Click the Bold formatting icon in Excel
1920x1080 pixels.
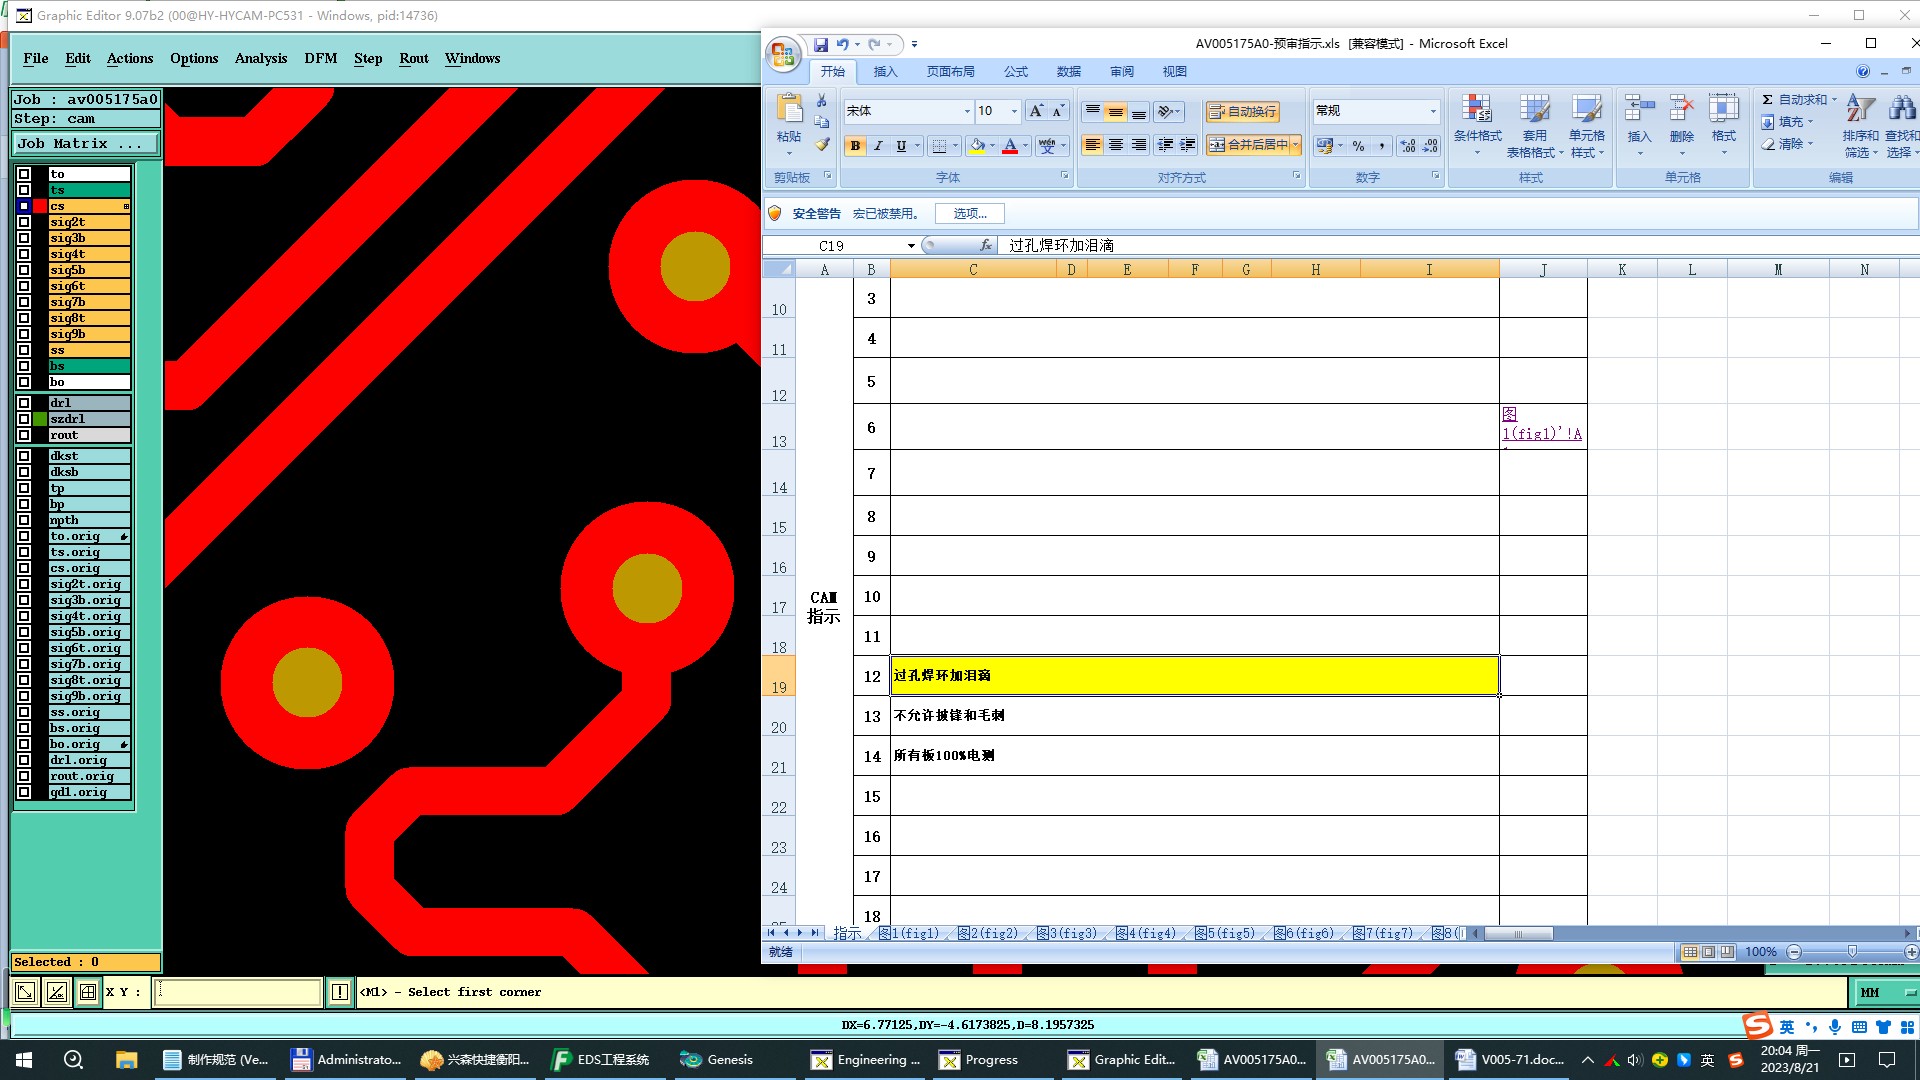[855, 146]
